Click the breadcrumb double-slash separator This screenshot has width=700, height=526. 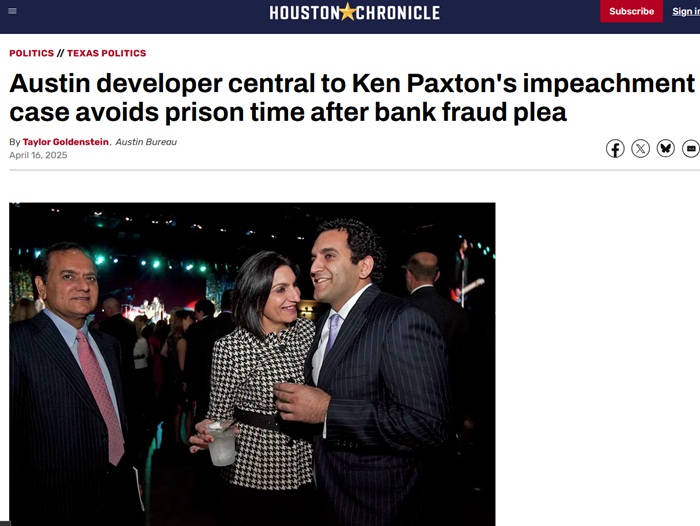point(60,53)
